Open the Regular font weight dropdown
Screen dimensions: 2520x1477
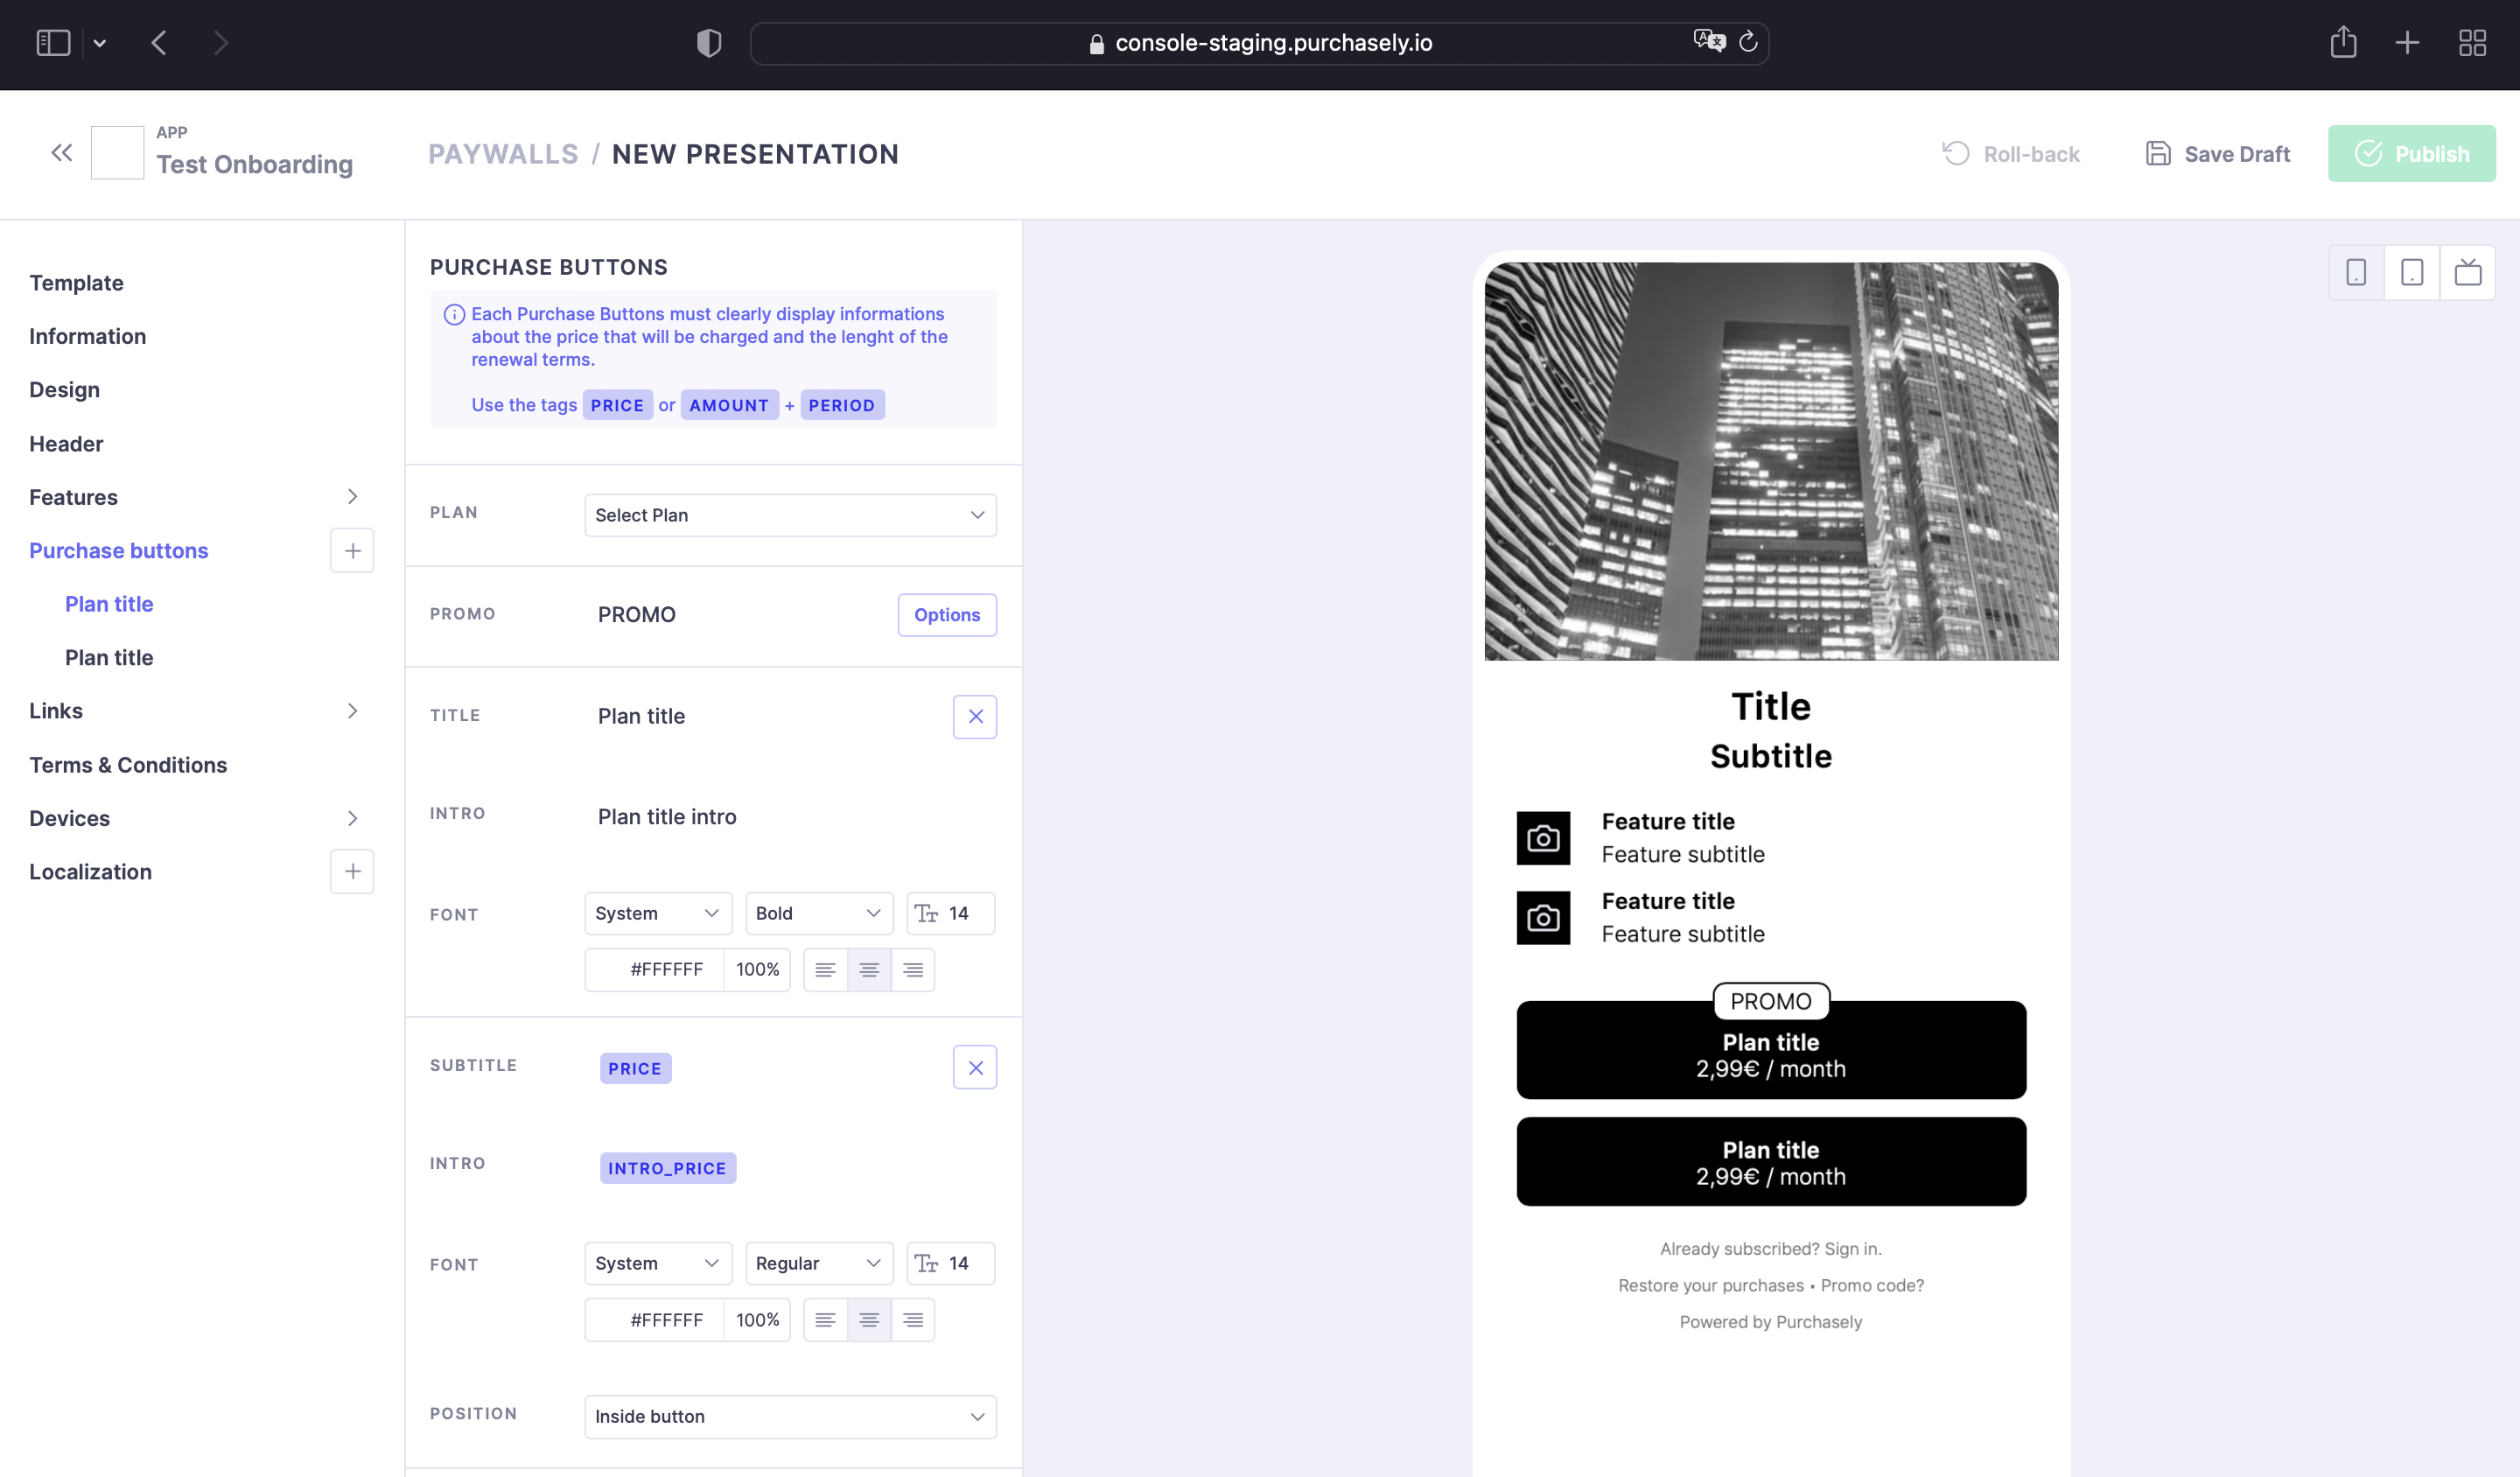[x=819, y=1264]
